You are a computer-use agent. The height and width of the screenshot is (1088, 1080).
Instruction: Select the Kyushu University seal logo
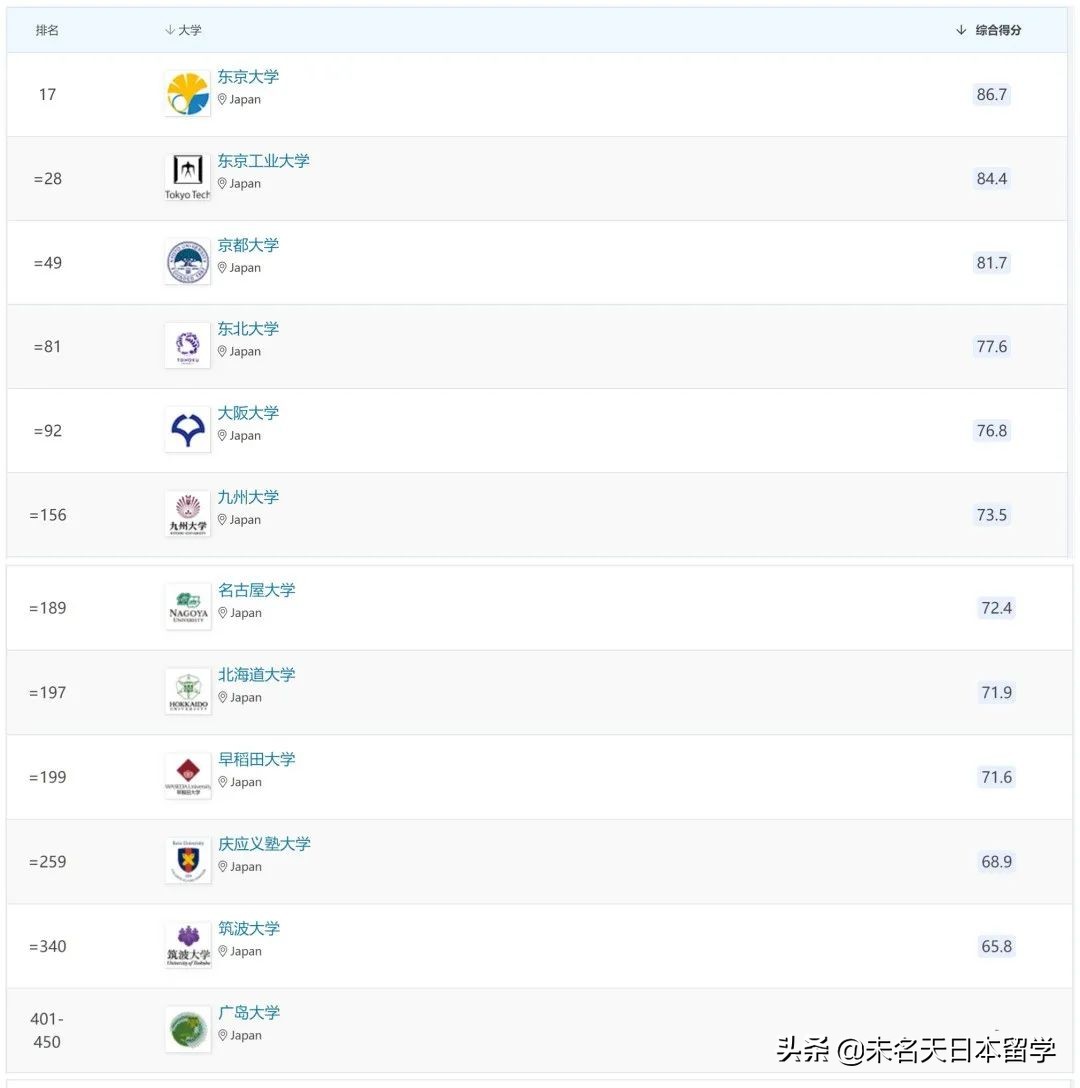[187, 514]
